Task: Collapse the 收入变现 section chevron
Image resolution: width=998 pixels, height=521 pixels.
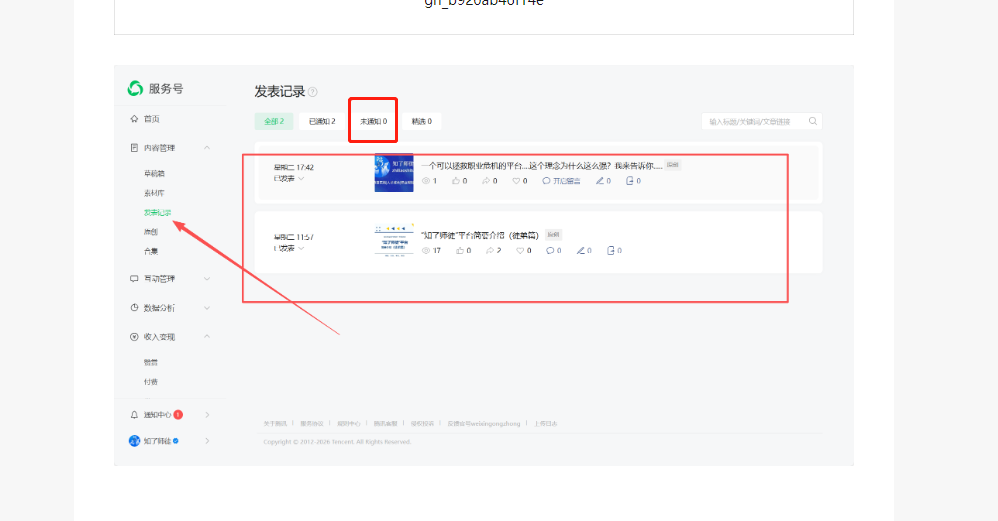Action: pos(207,337)
